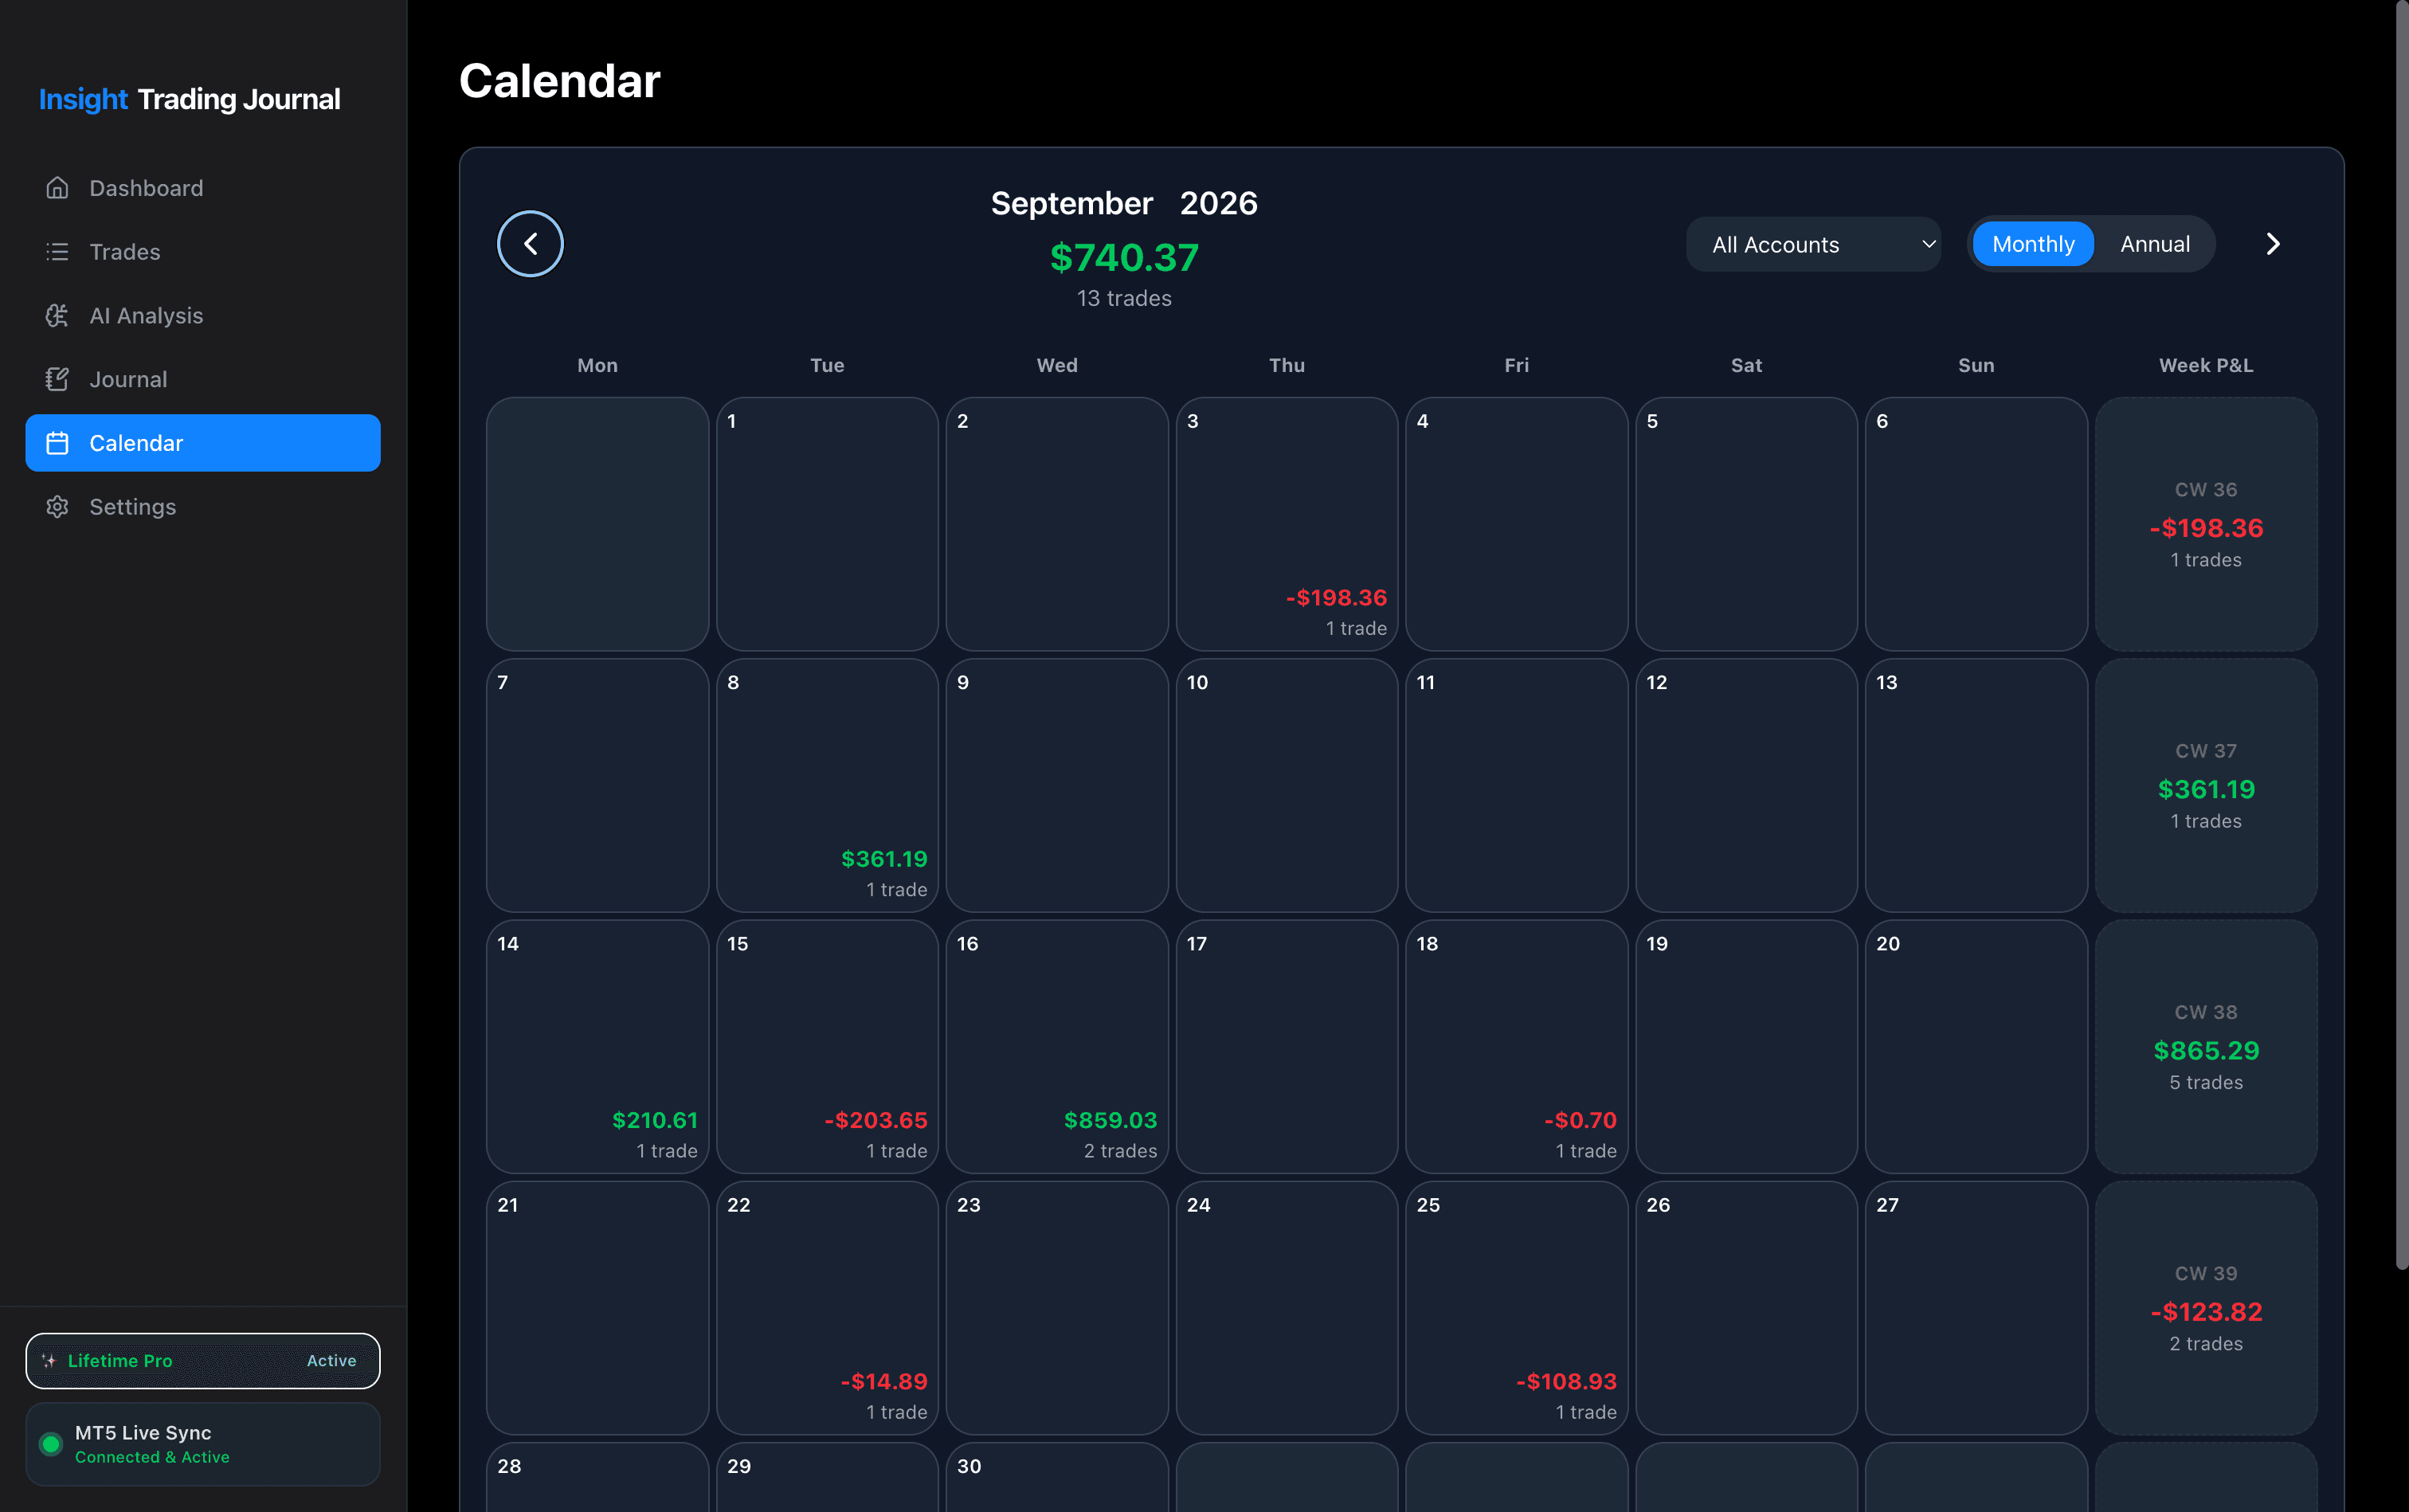Click the green MT5 Live Sync status dot

click(51, 1444)
